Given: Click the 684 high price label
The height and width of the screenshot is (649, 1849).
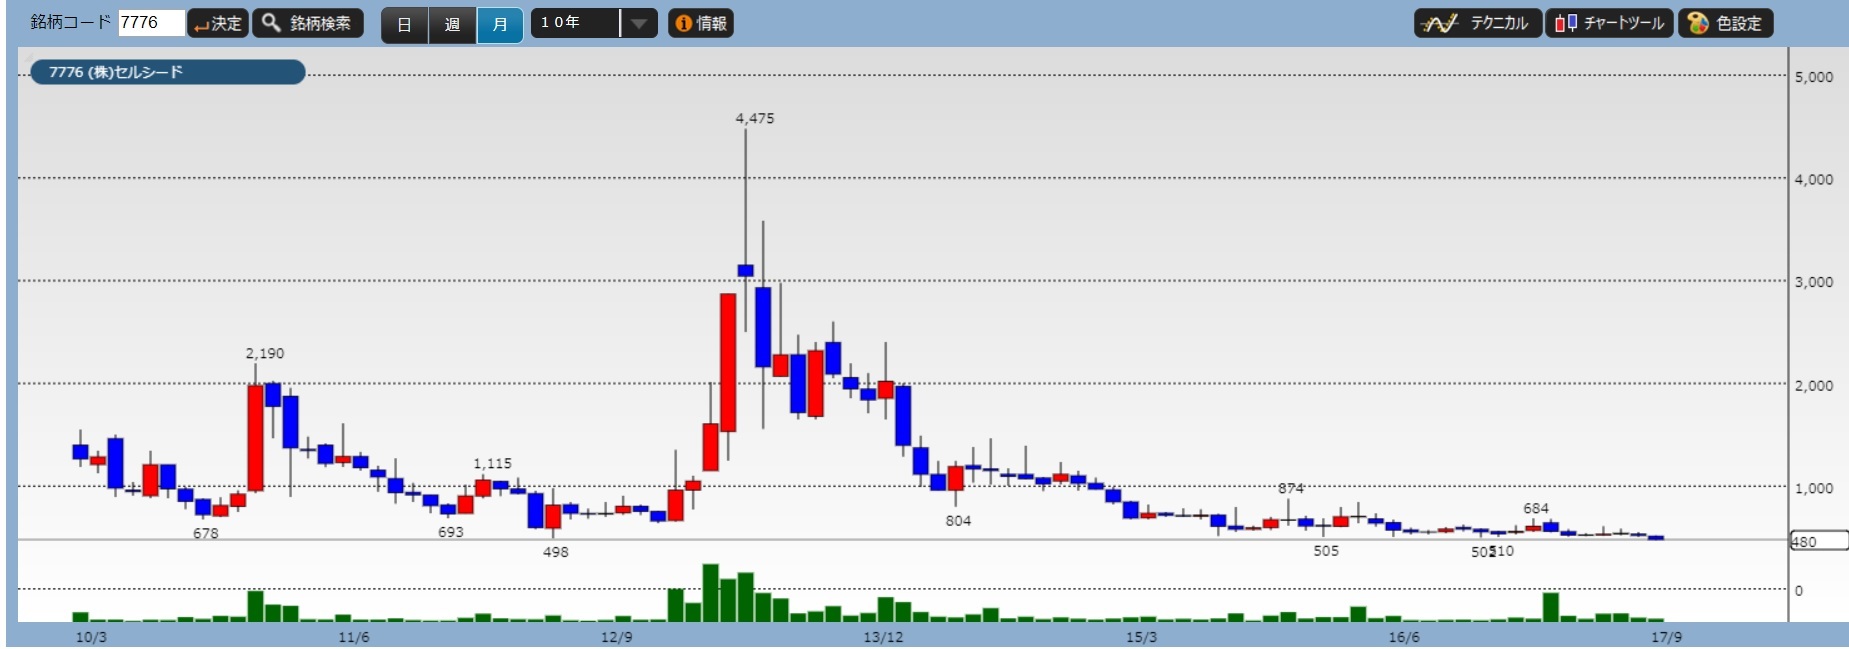Looking at the screenshot, I should pyautogui.click(x=1536, y=508).
